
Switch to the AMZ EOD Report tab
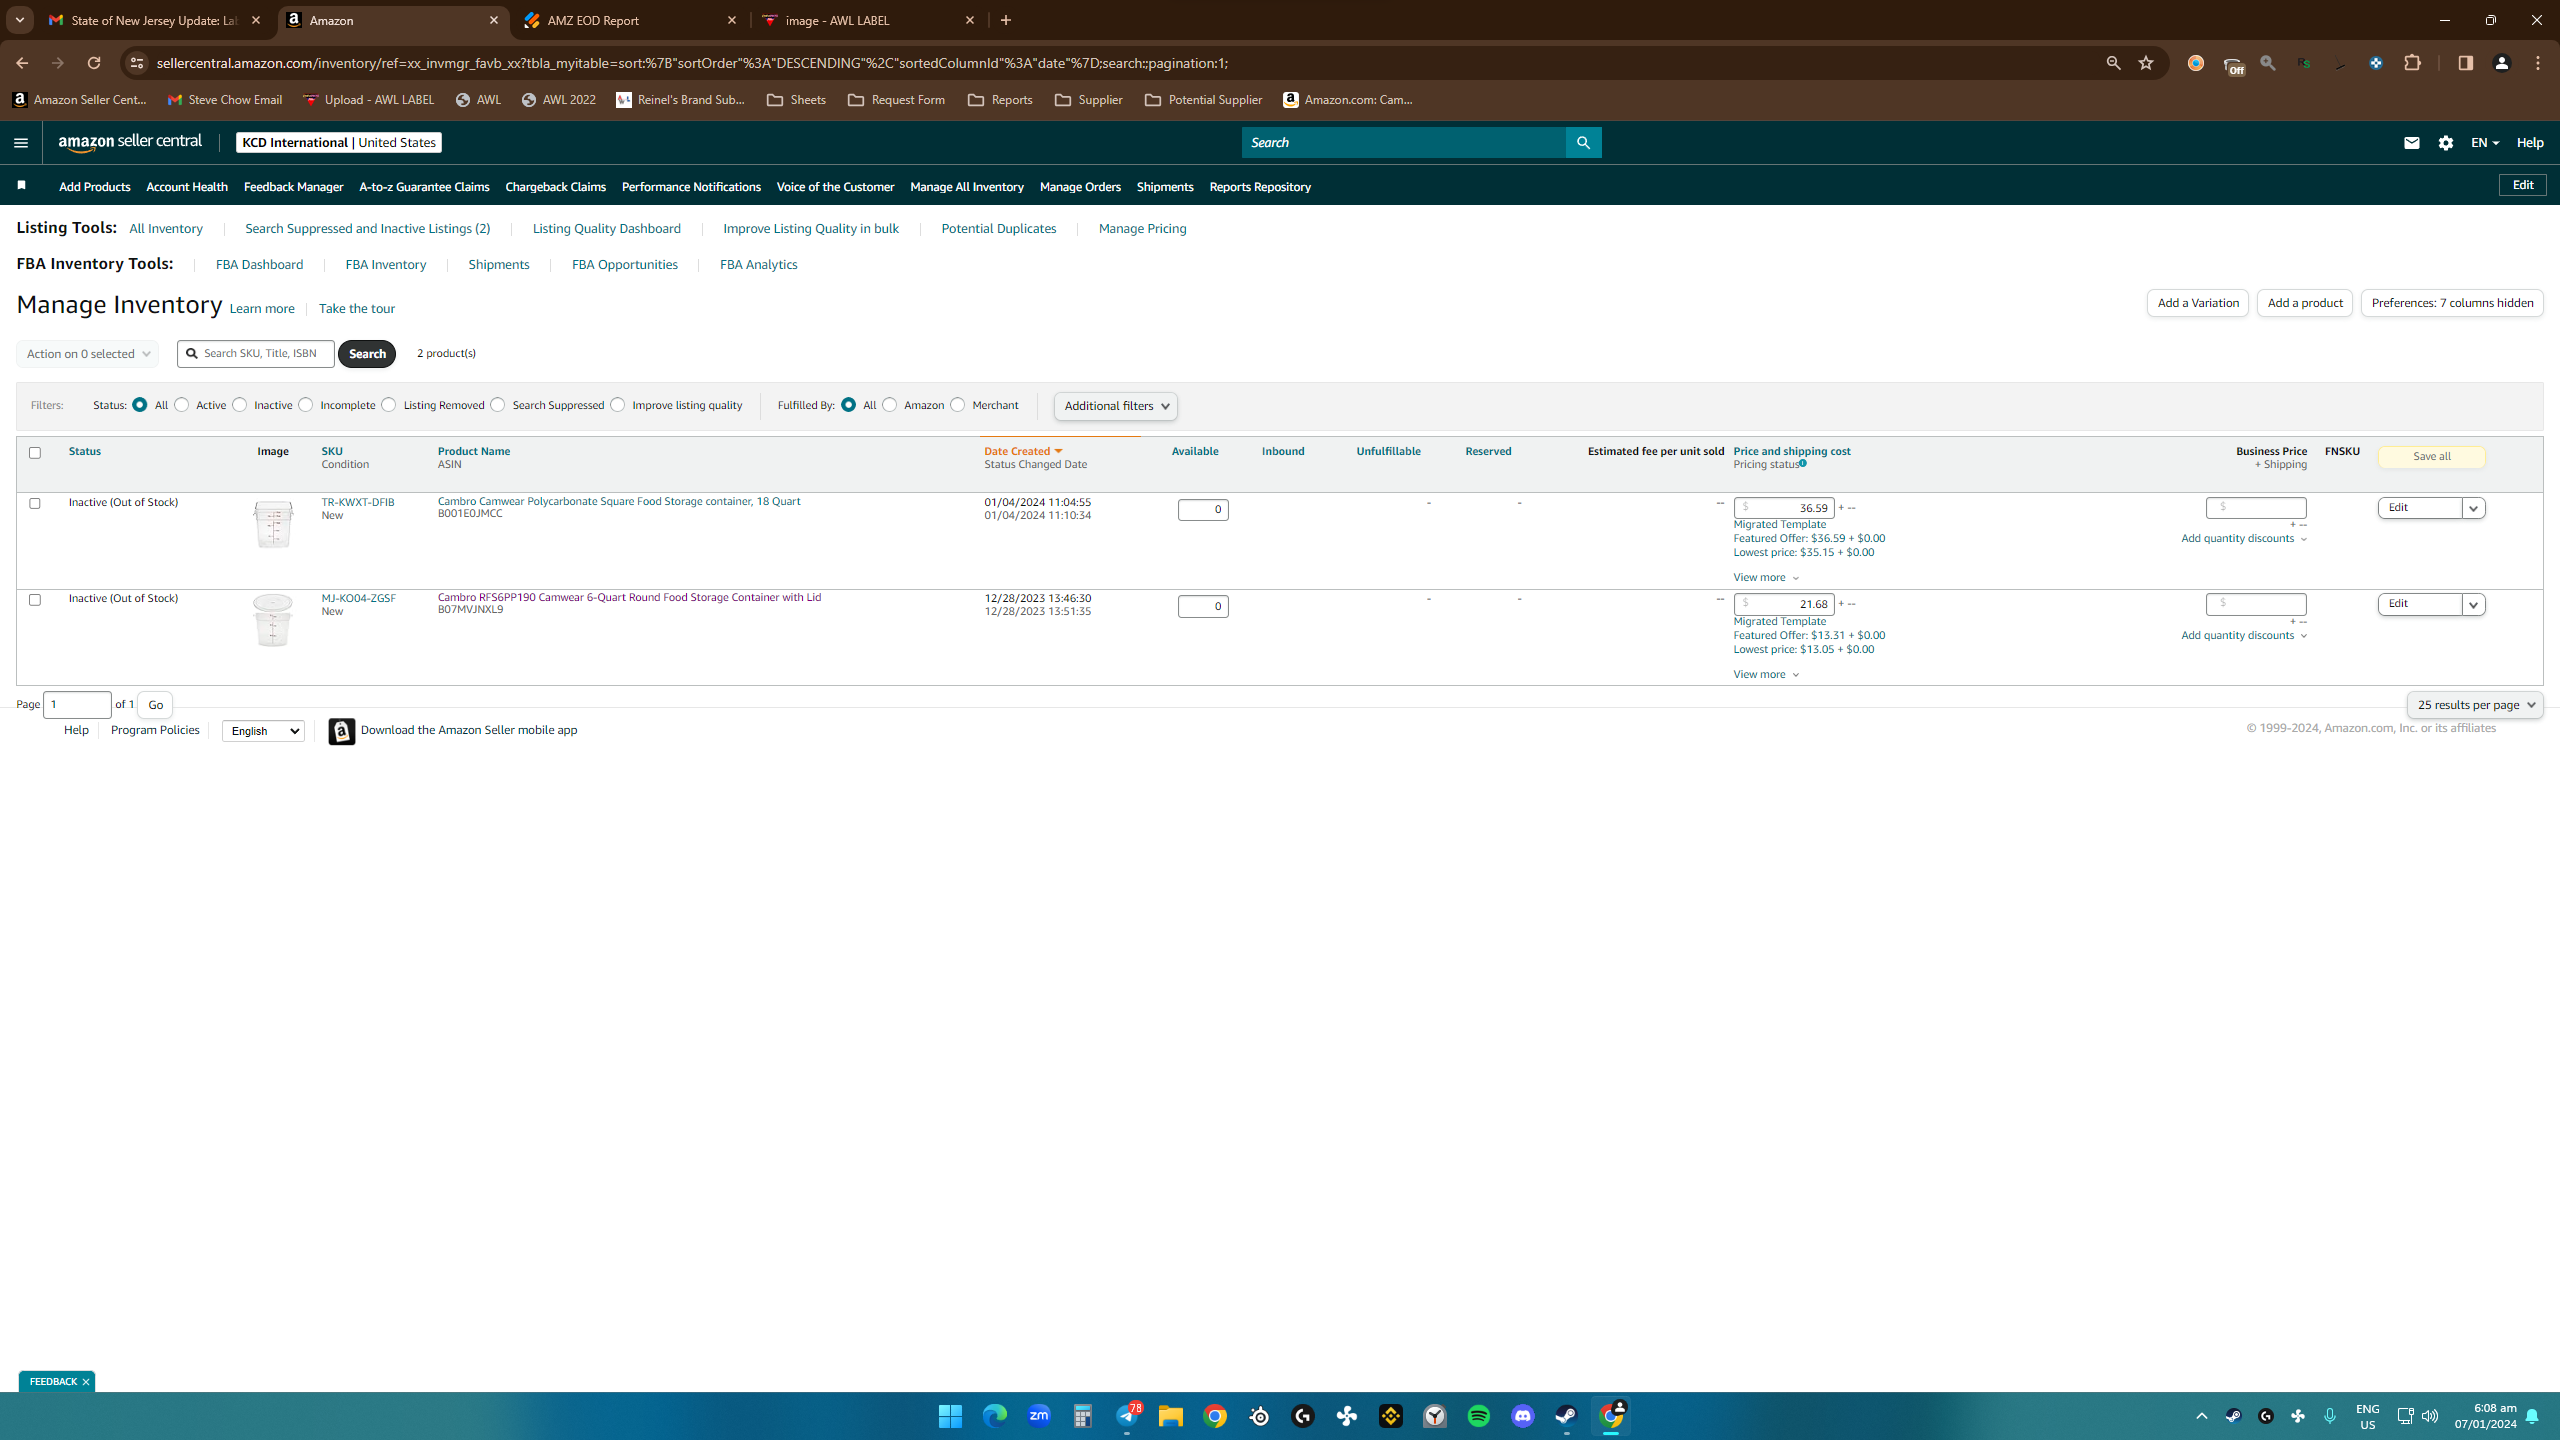[x=631, y=20]
